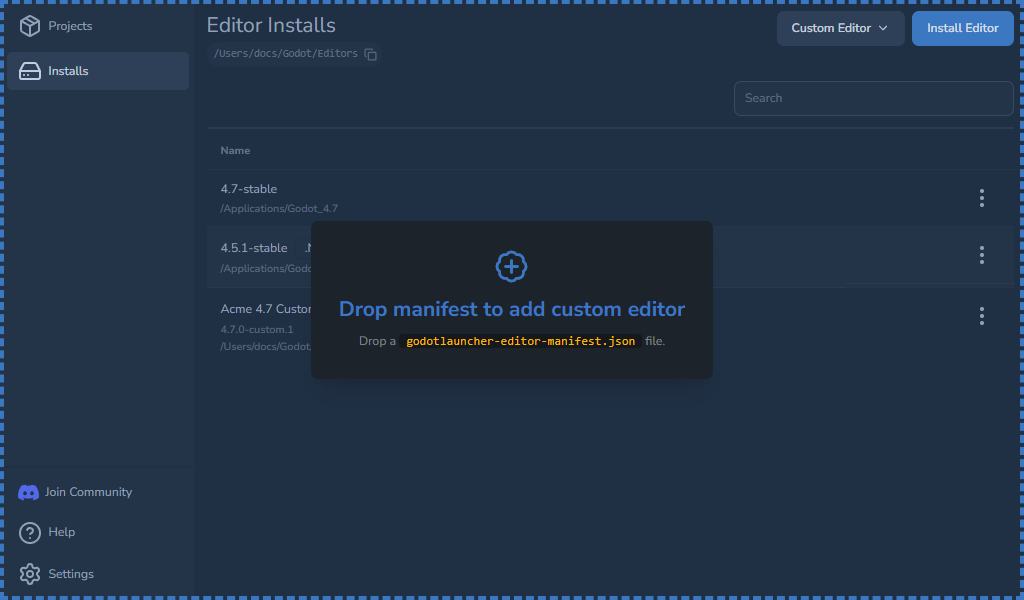Focus the Search input field
This screenshot has width=1024, height=600.
pos(873,99)
